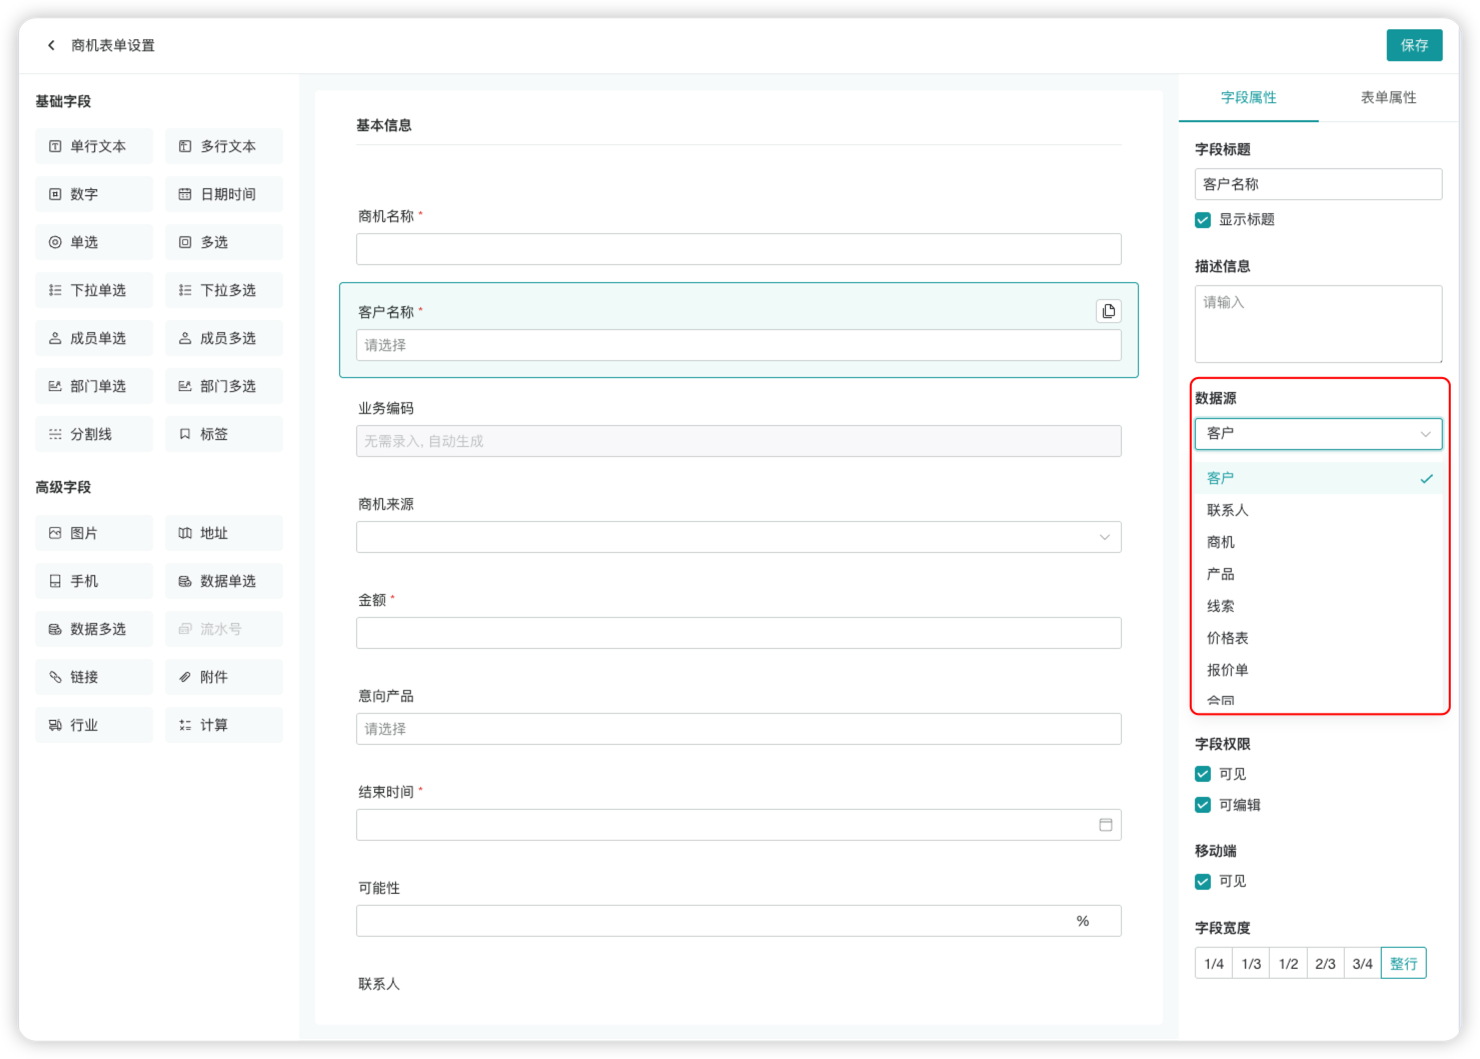Select the 地址 advanced field

point(224,533)
